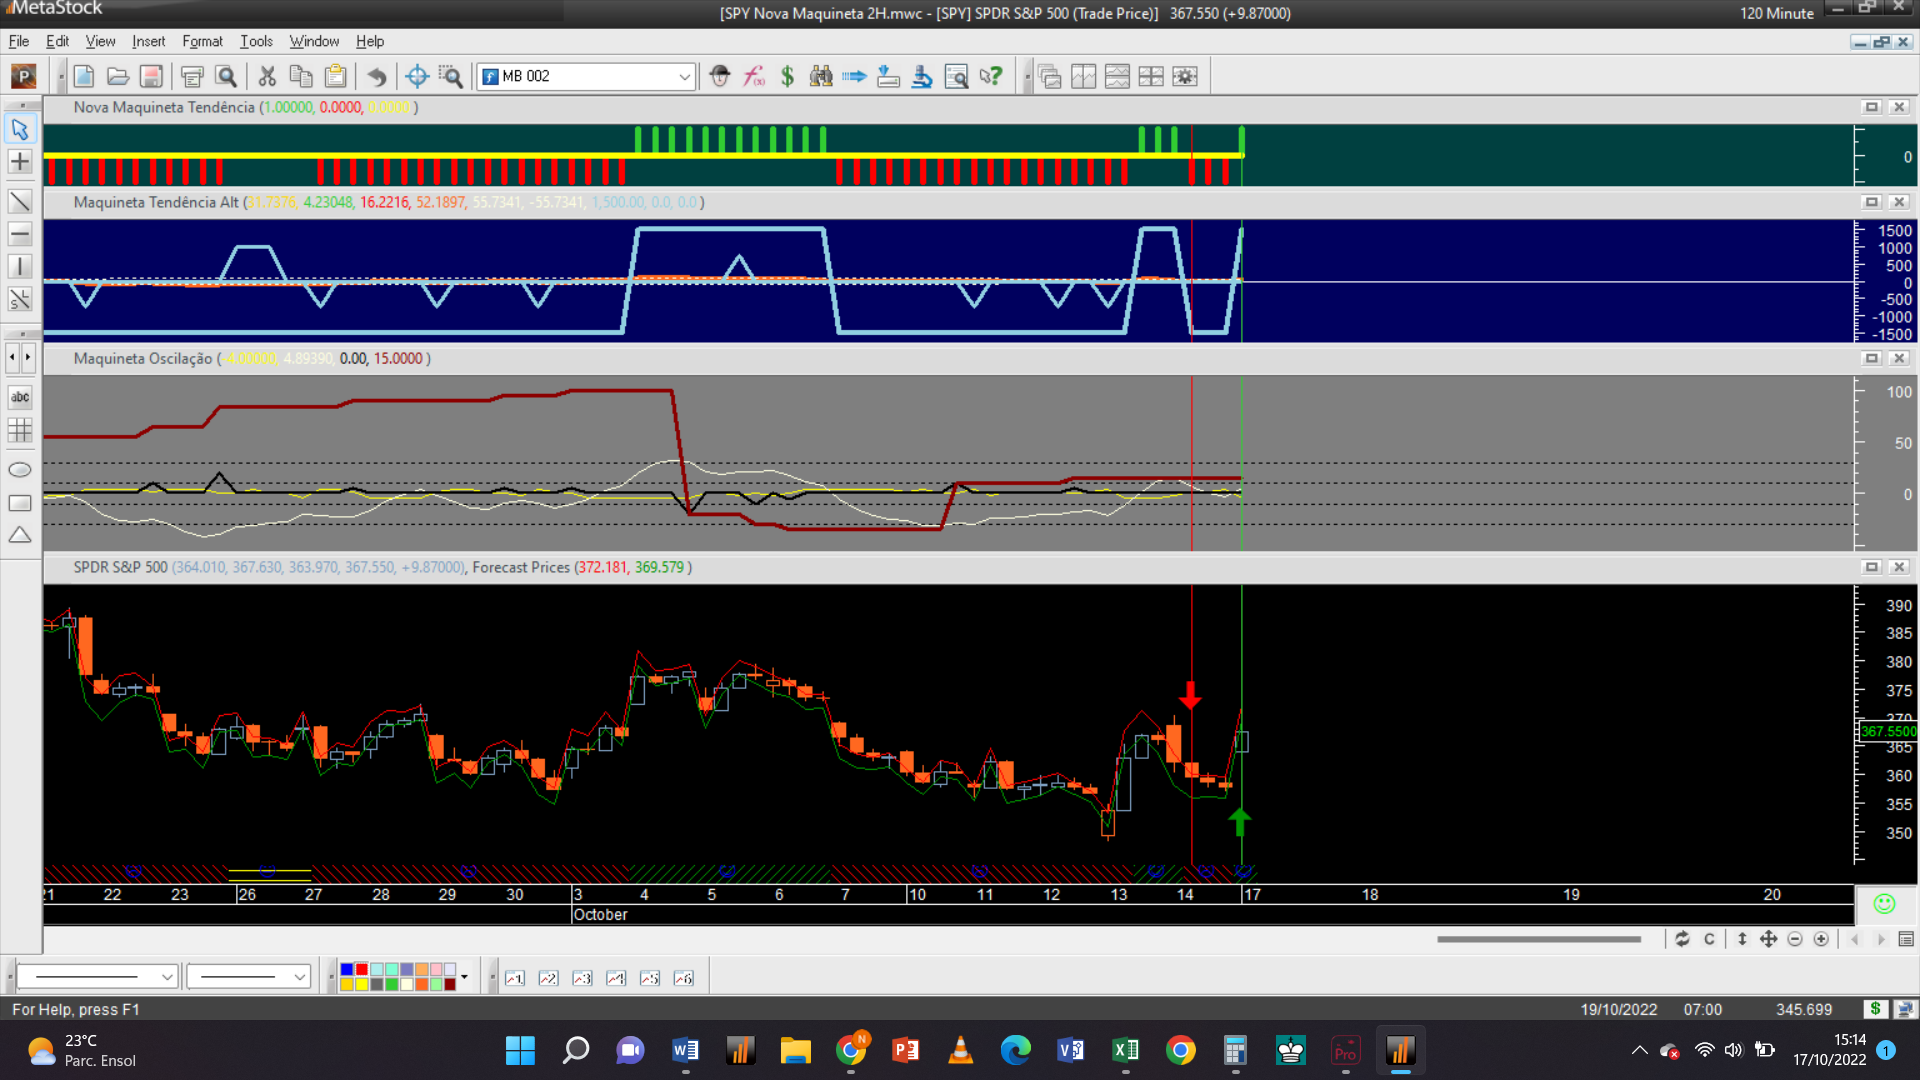Select chart layout 3 button
The height and width of the screenshot is (1080, 1920).
(x=582, y=978)
